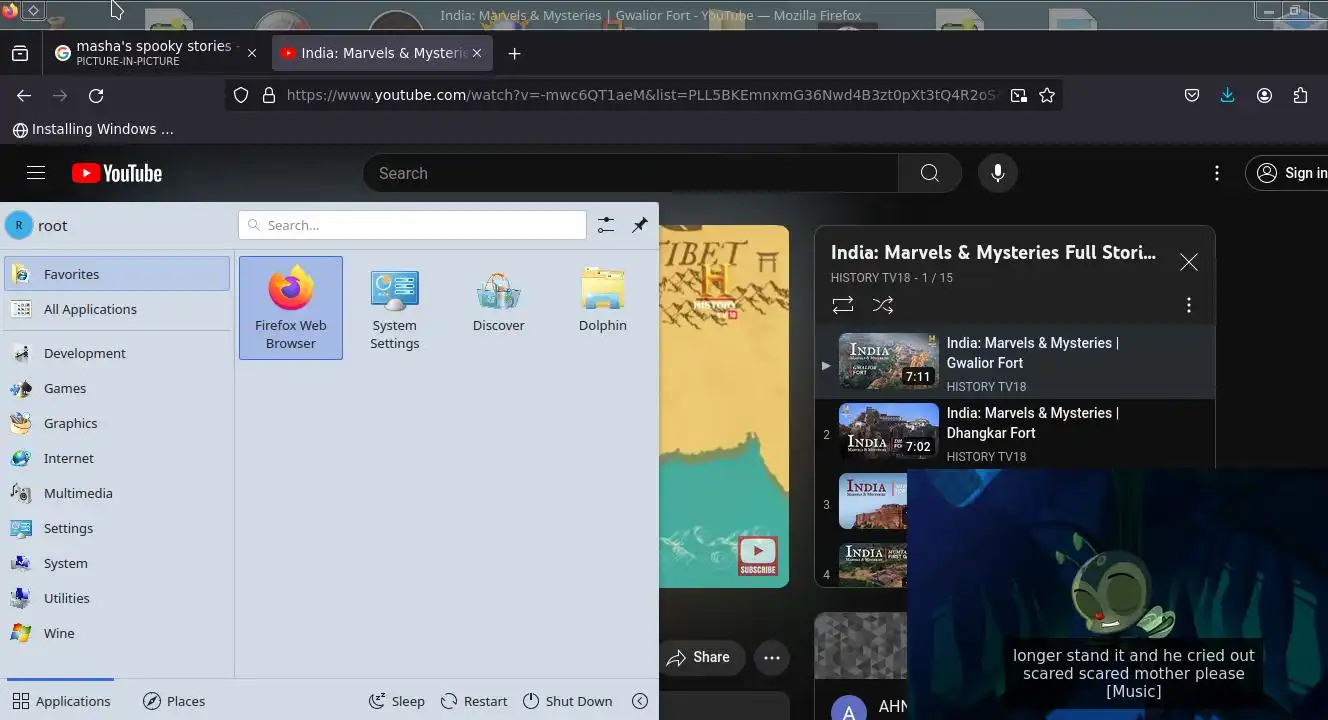The image size is (1328, 720).
Task: Open Firefox downloads panel
Action: (x=1228, y=95)
